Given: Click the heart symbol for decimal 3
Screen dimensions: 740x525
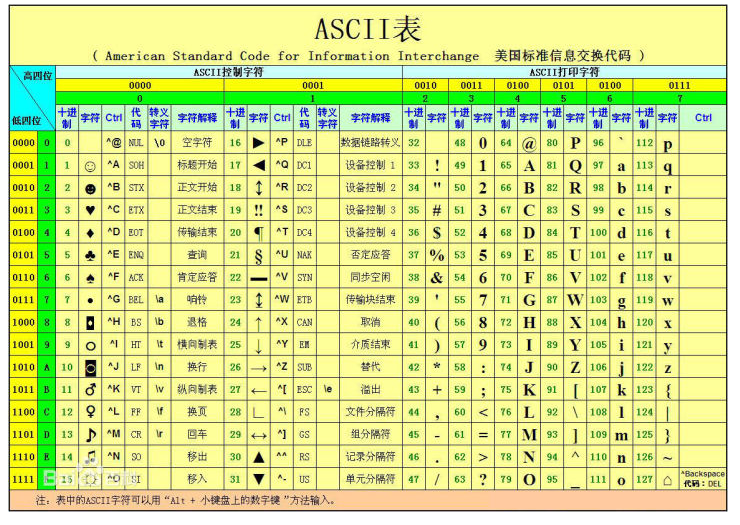Looking at the screenshot, I should tap(90, 210).
